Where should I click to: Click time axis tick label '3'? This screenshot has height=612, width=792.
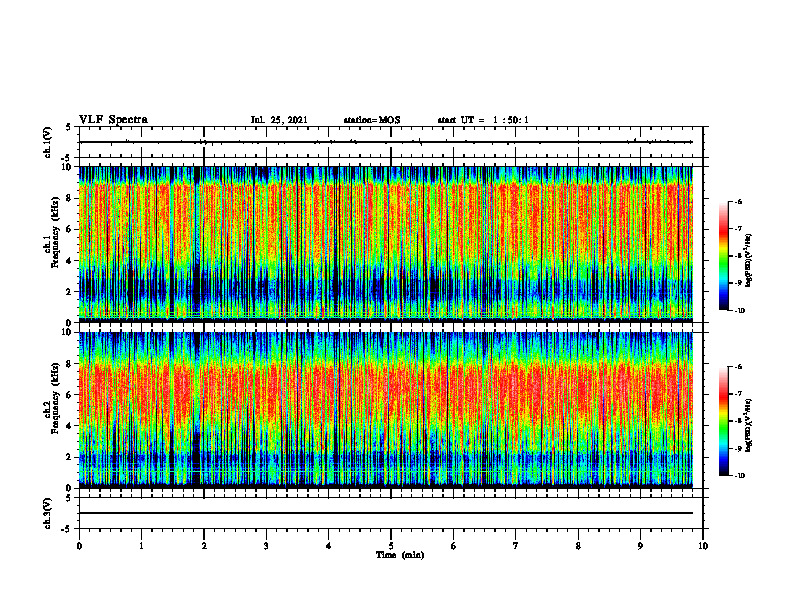click(x=266, y=546)
